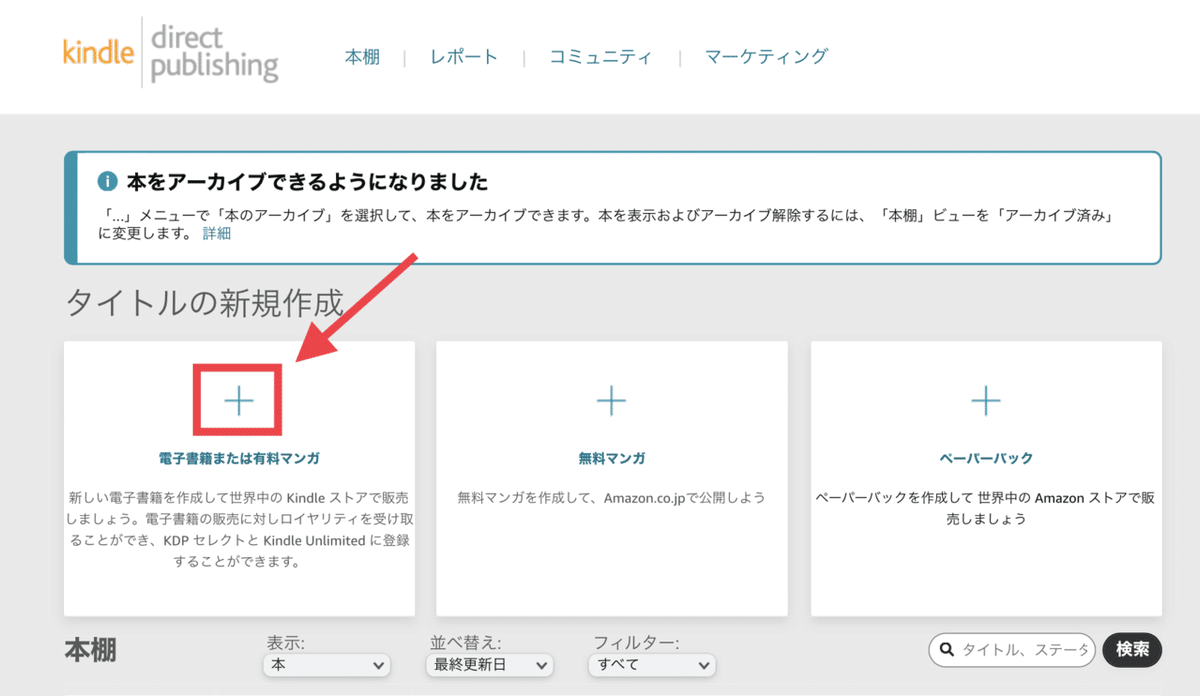
Task: Open the 本棚 navigation item
Action: (x=362, y=56)
